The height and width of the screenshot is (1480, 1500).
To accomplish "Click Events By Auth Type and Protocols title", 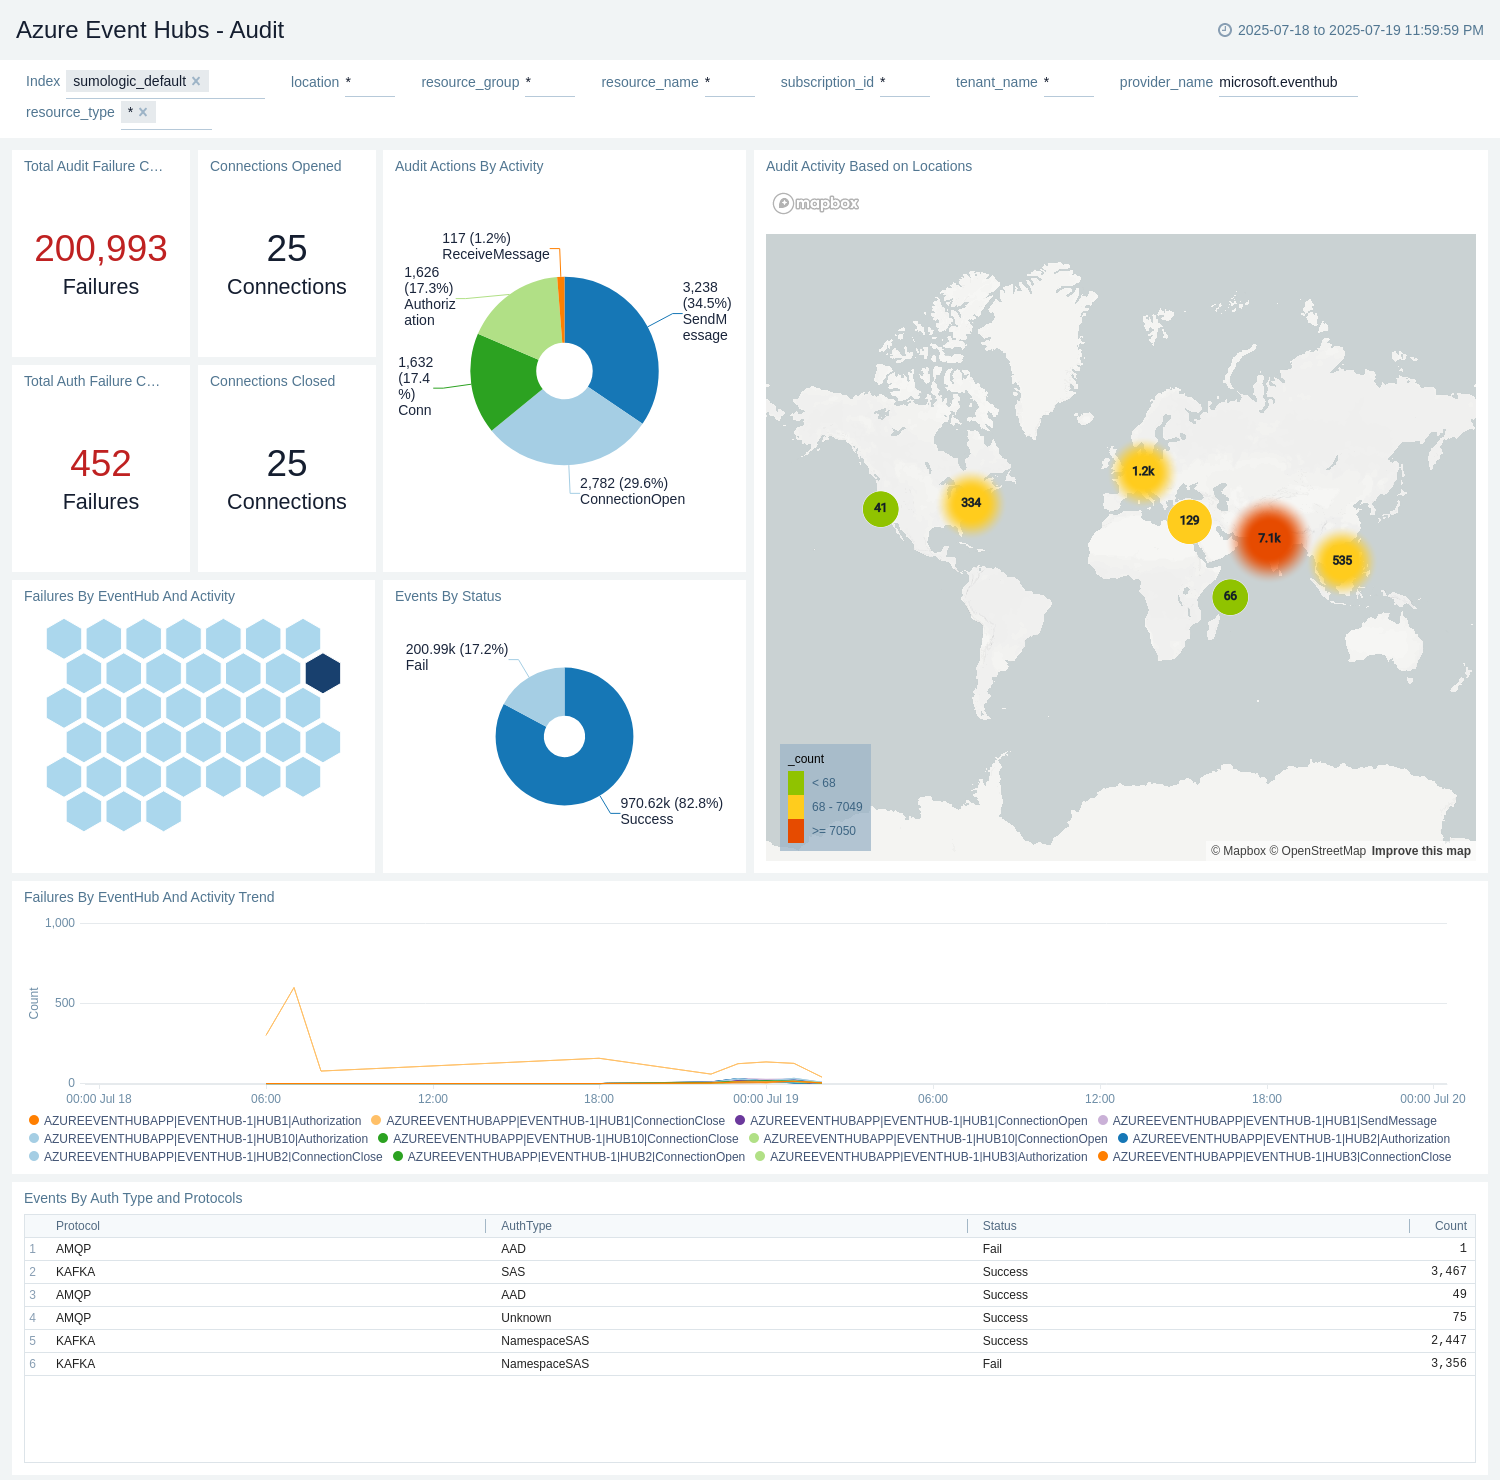I will tap(133, 1198).
